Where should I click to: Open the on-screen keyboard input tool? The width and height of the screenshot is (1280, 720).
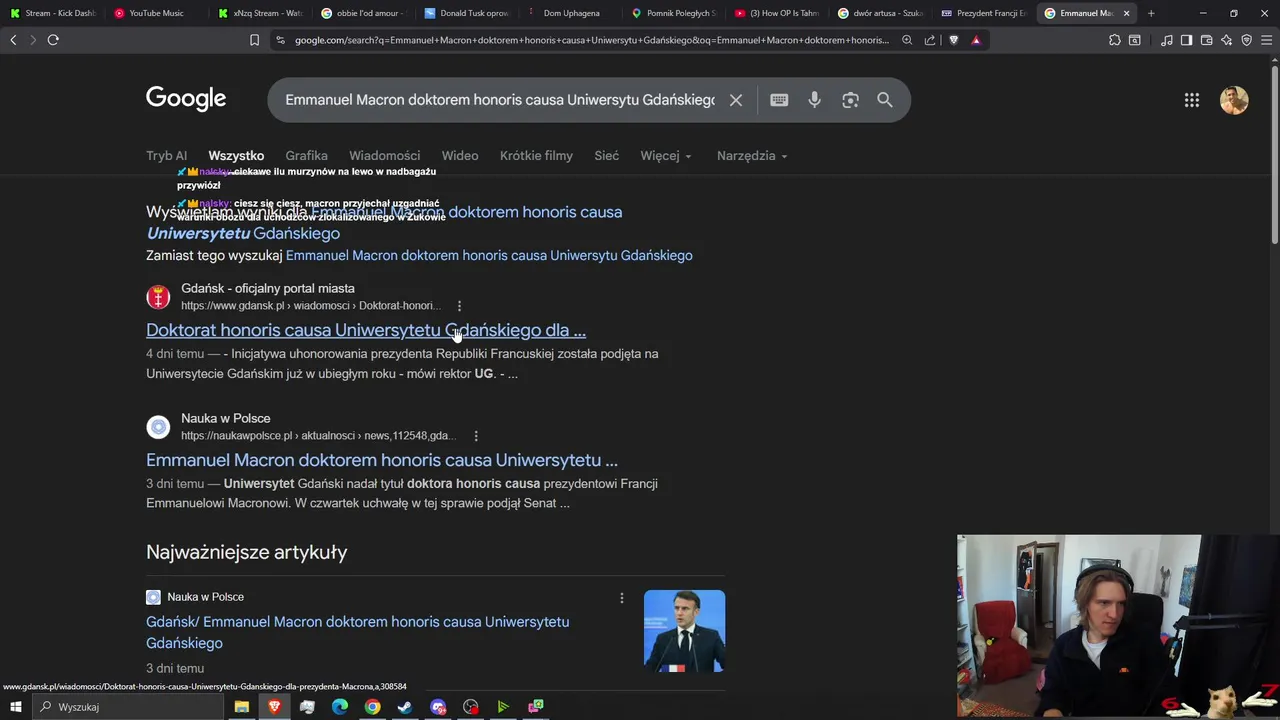tap(779, 100)
